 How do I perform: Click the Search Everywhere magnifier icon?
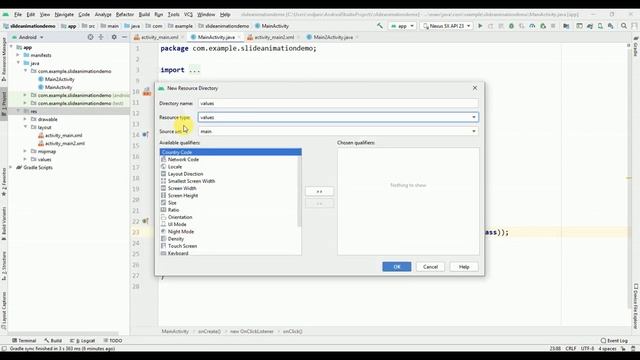tap(624, 26)
